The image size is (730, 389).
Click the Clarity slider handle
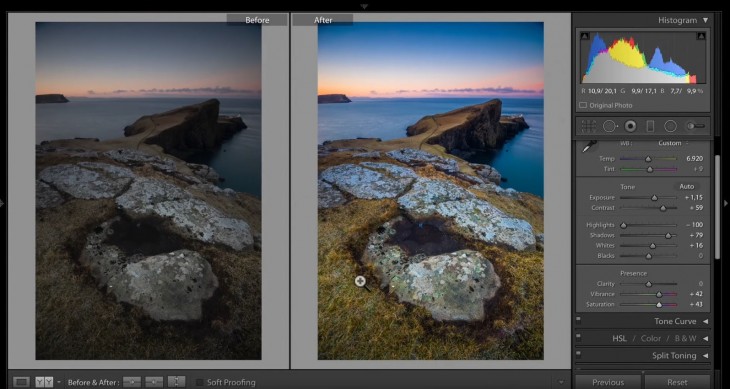click(x=649, y=284)
